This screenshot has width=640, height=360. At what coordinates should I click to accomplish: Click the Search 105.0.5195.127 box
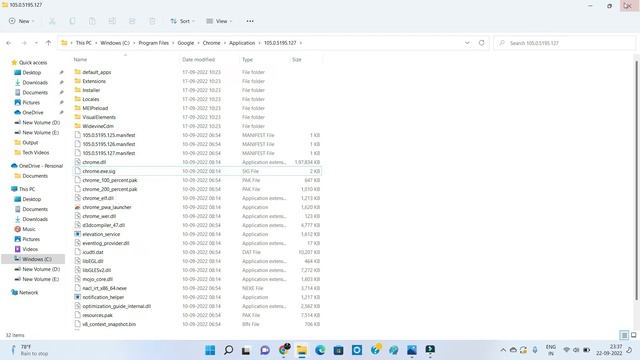coord(564,43)
